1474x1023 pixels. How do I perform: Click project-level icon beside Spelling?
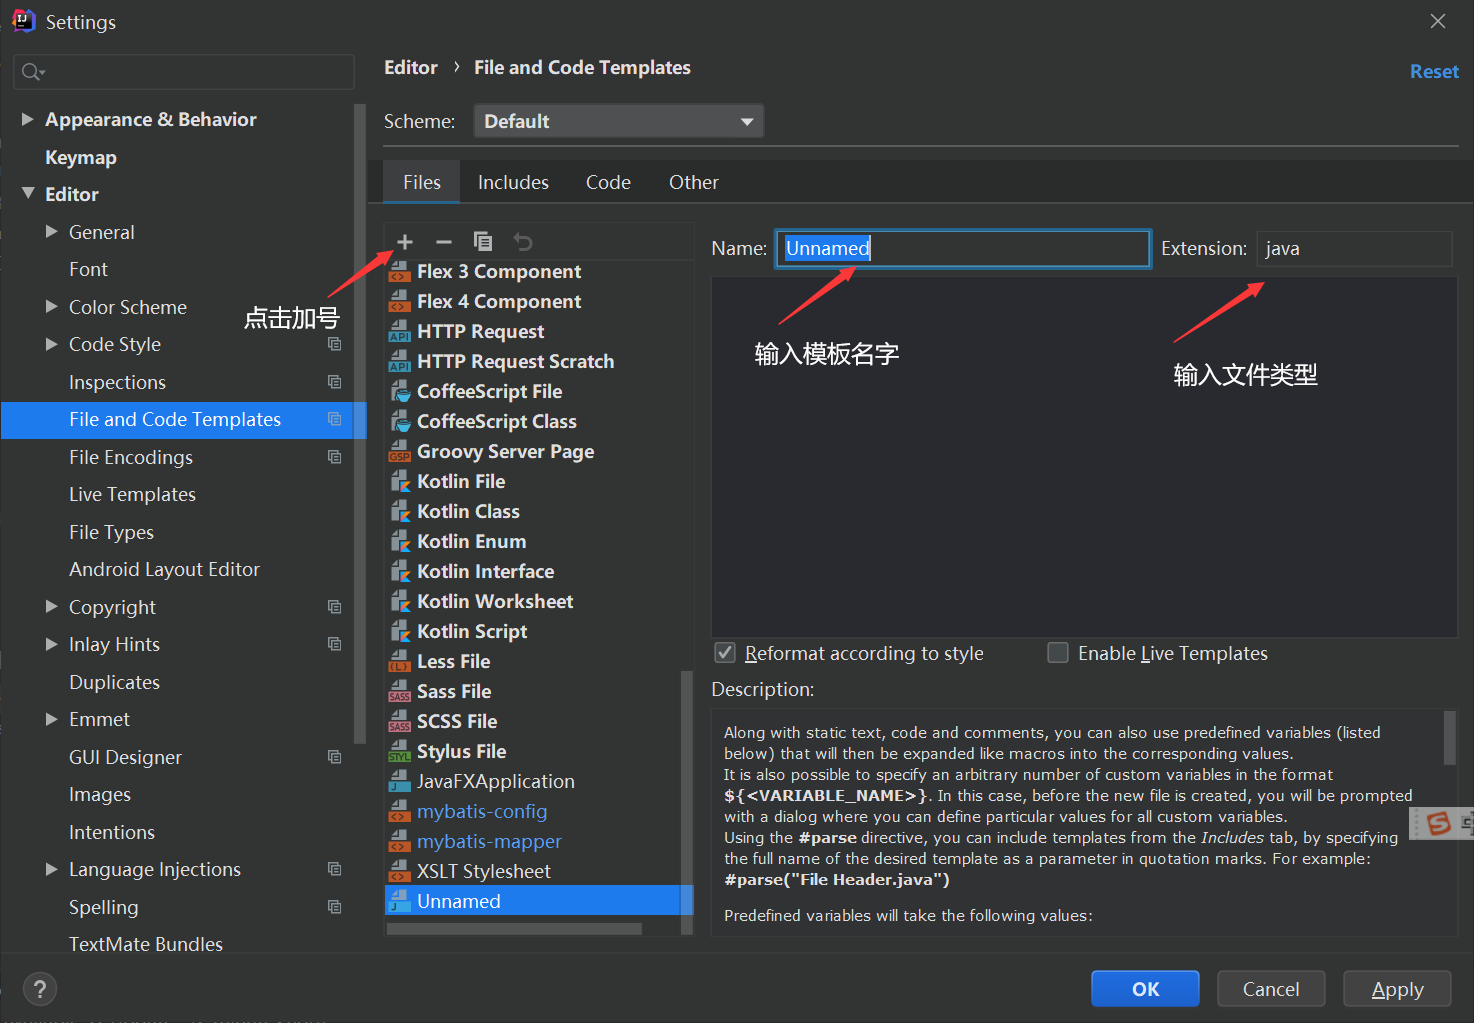pyautogui.click(x=335, y=907)
